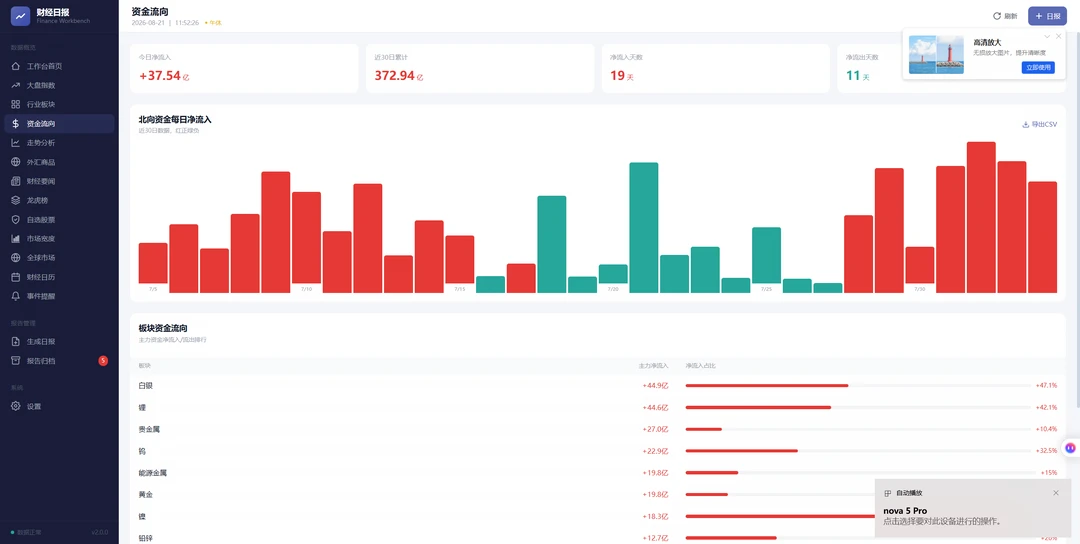This screenshot has height=544, width=1080.
Task: Dismiss the 自动播放 nova 5 Pro notification
Action: [x=1056, y=493]
